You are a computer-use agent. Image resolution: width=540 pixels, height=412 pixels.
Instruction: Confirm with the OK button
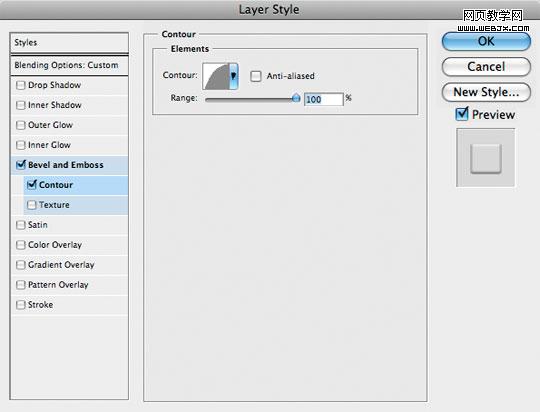pos(486,41)
